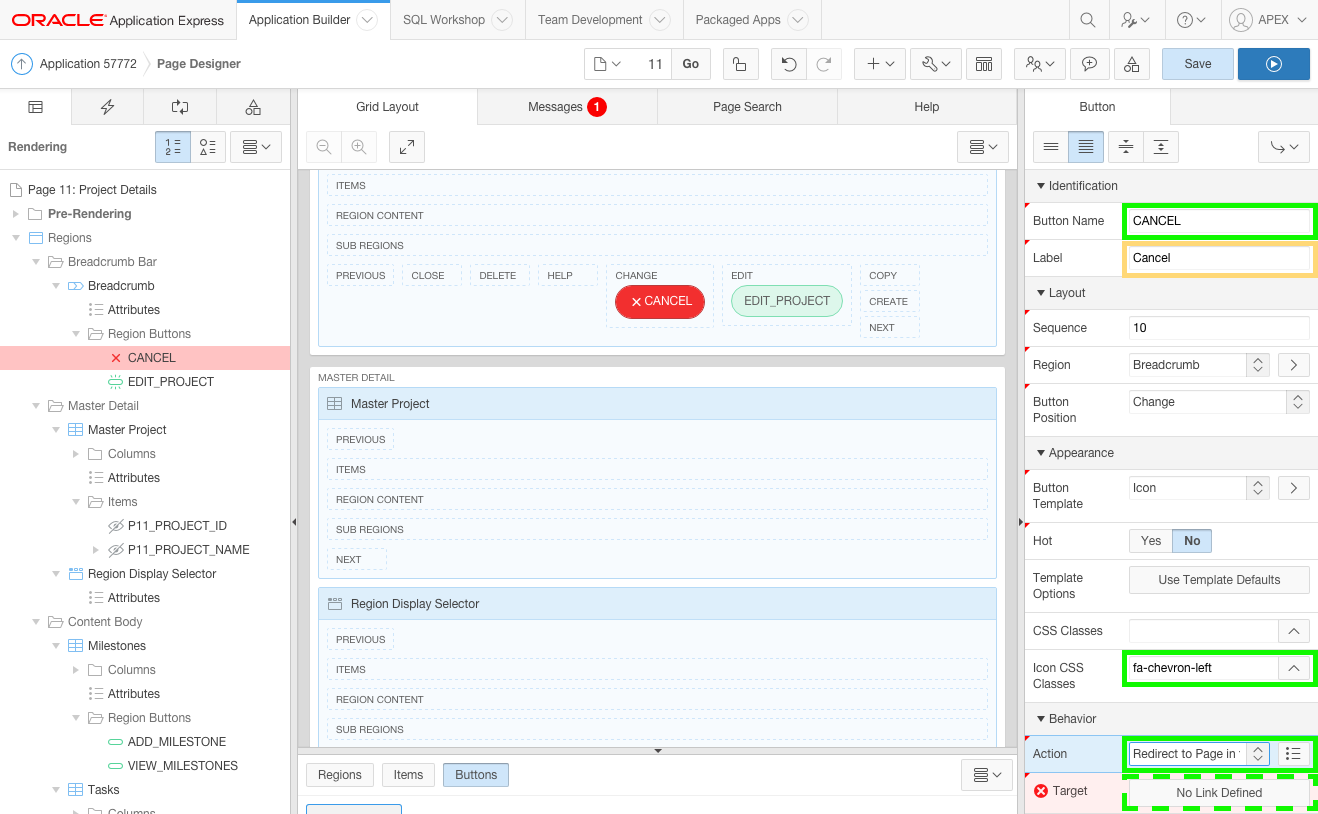Go to the Icon button template
Screen dimensions: 1318x814
point(1294,488)
